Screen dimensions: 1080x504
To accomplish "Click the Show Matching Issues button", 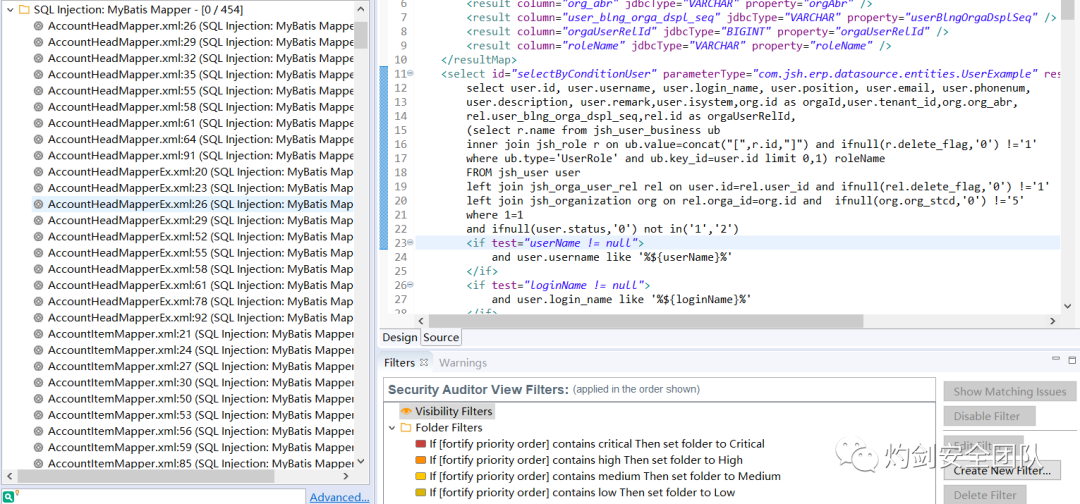I will coord(1010,392).
